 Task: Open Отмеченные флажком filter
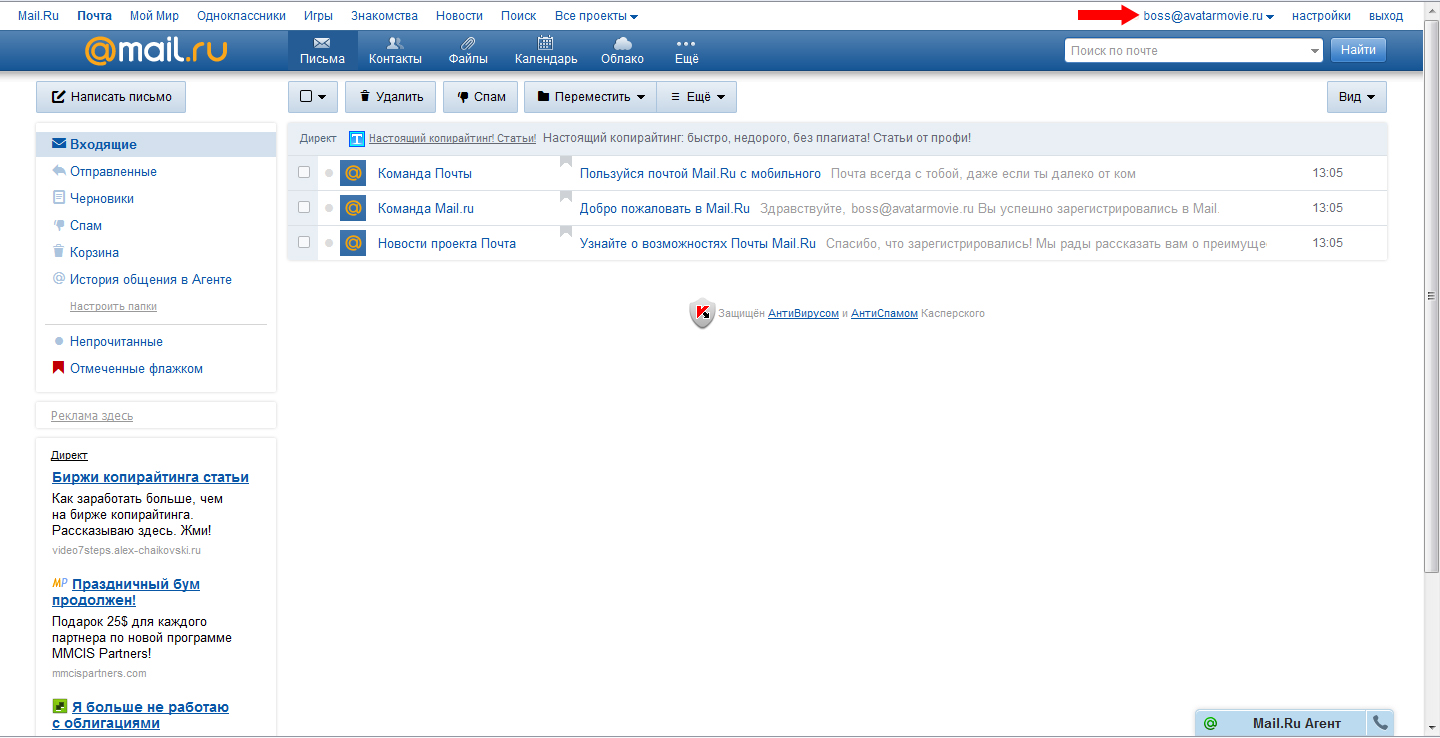click(x=136, y=369)
